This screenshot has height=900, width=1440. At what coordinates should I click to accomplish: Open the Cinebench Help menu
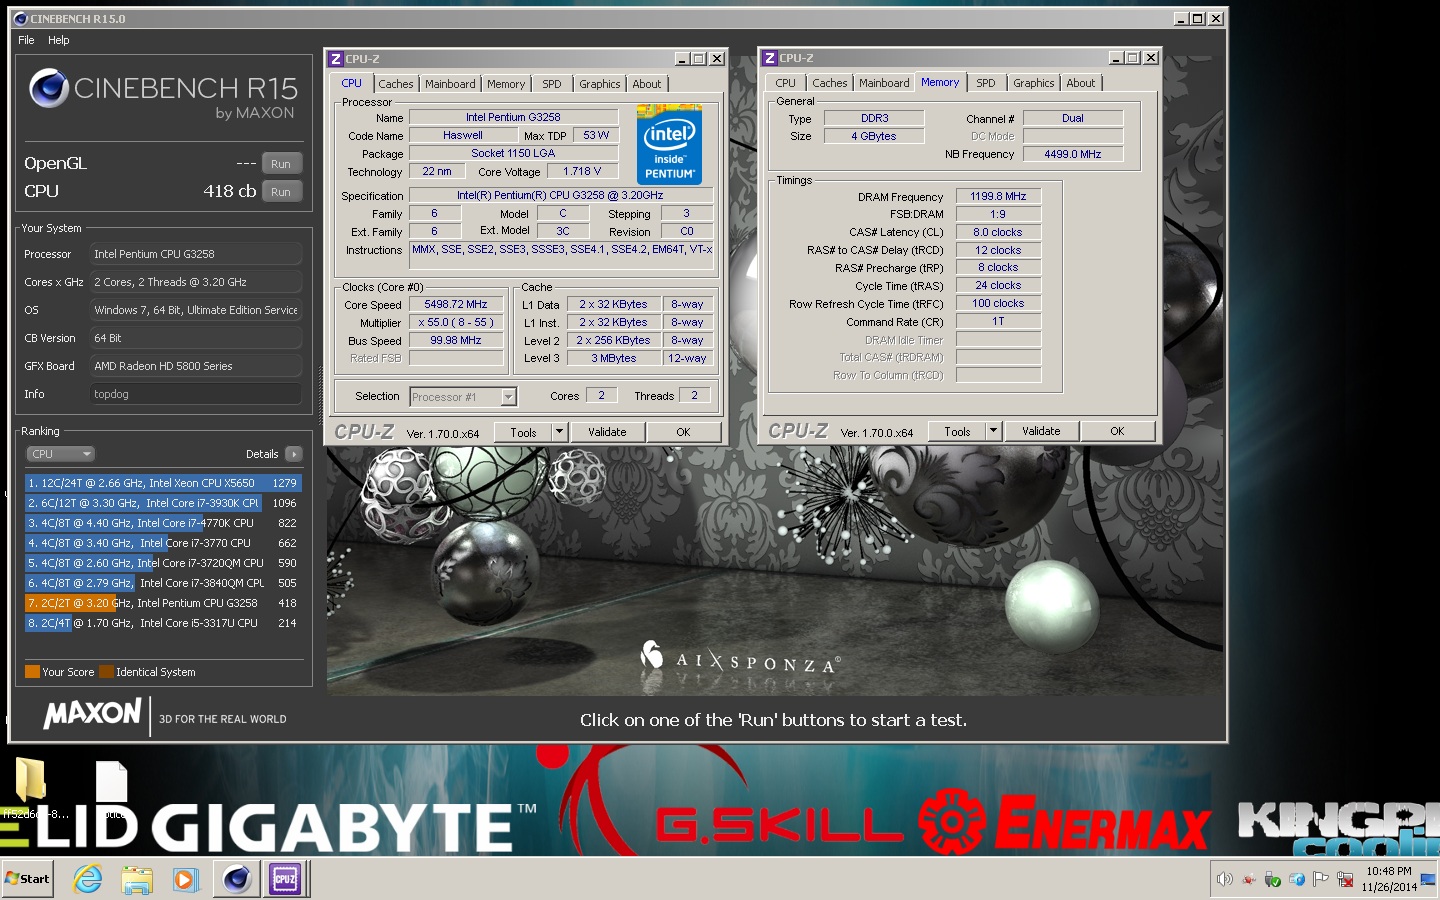(x=59, y=40)
